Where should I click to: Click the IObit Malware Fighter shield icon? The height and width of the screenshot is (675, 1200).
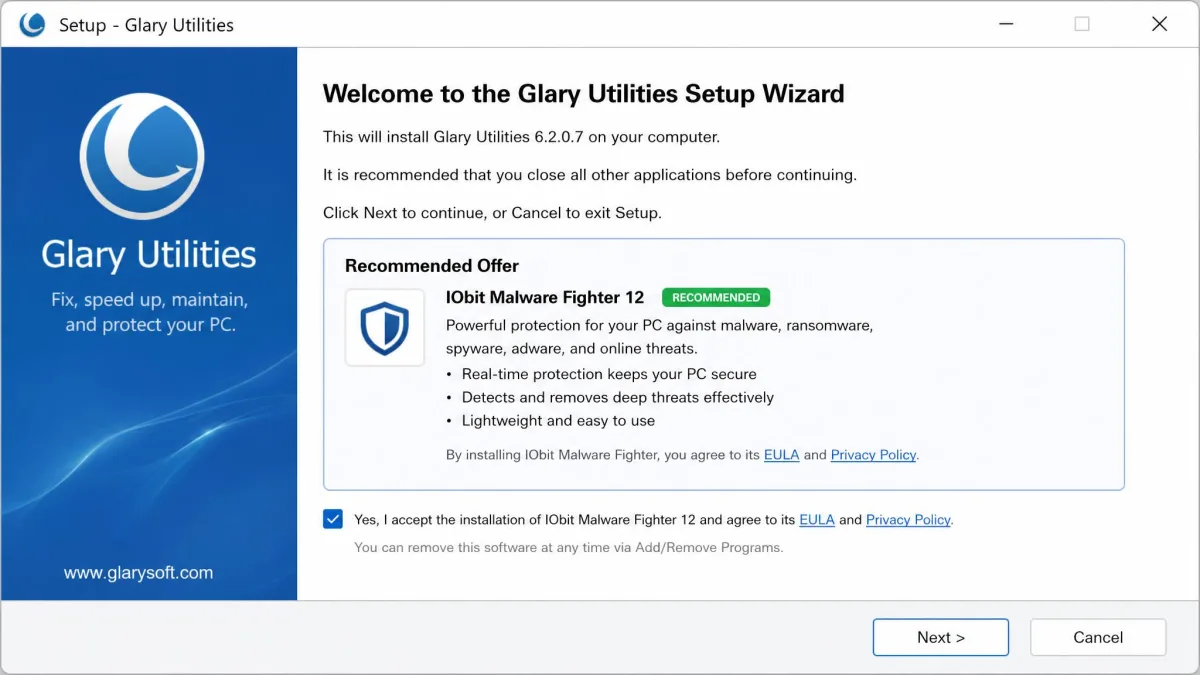point(385,328)
